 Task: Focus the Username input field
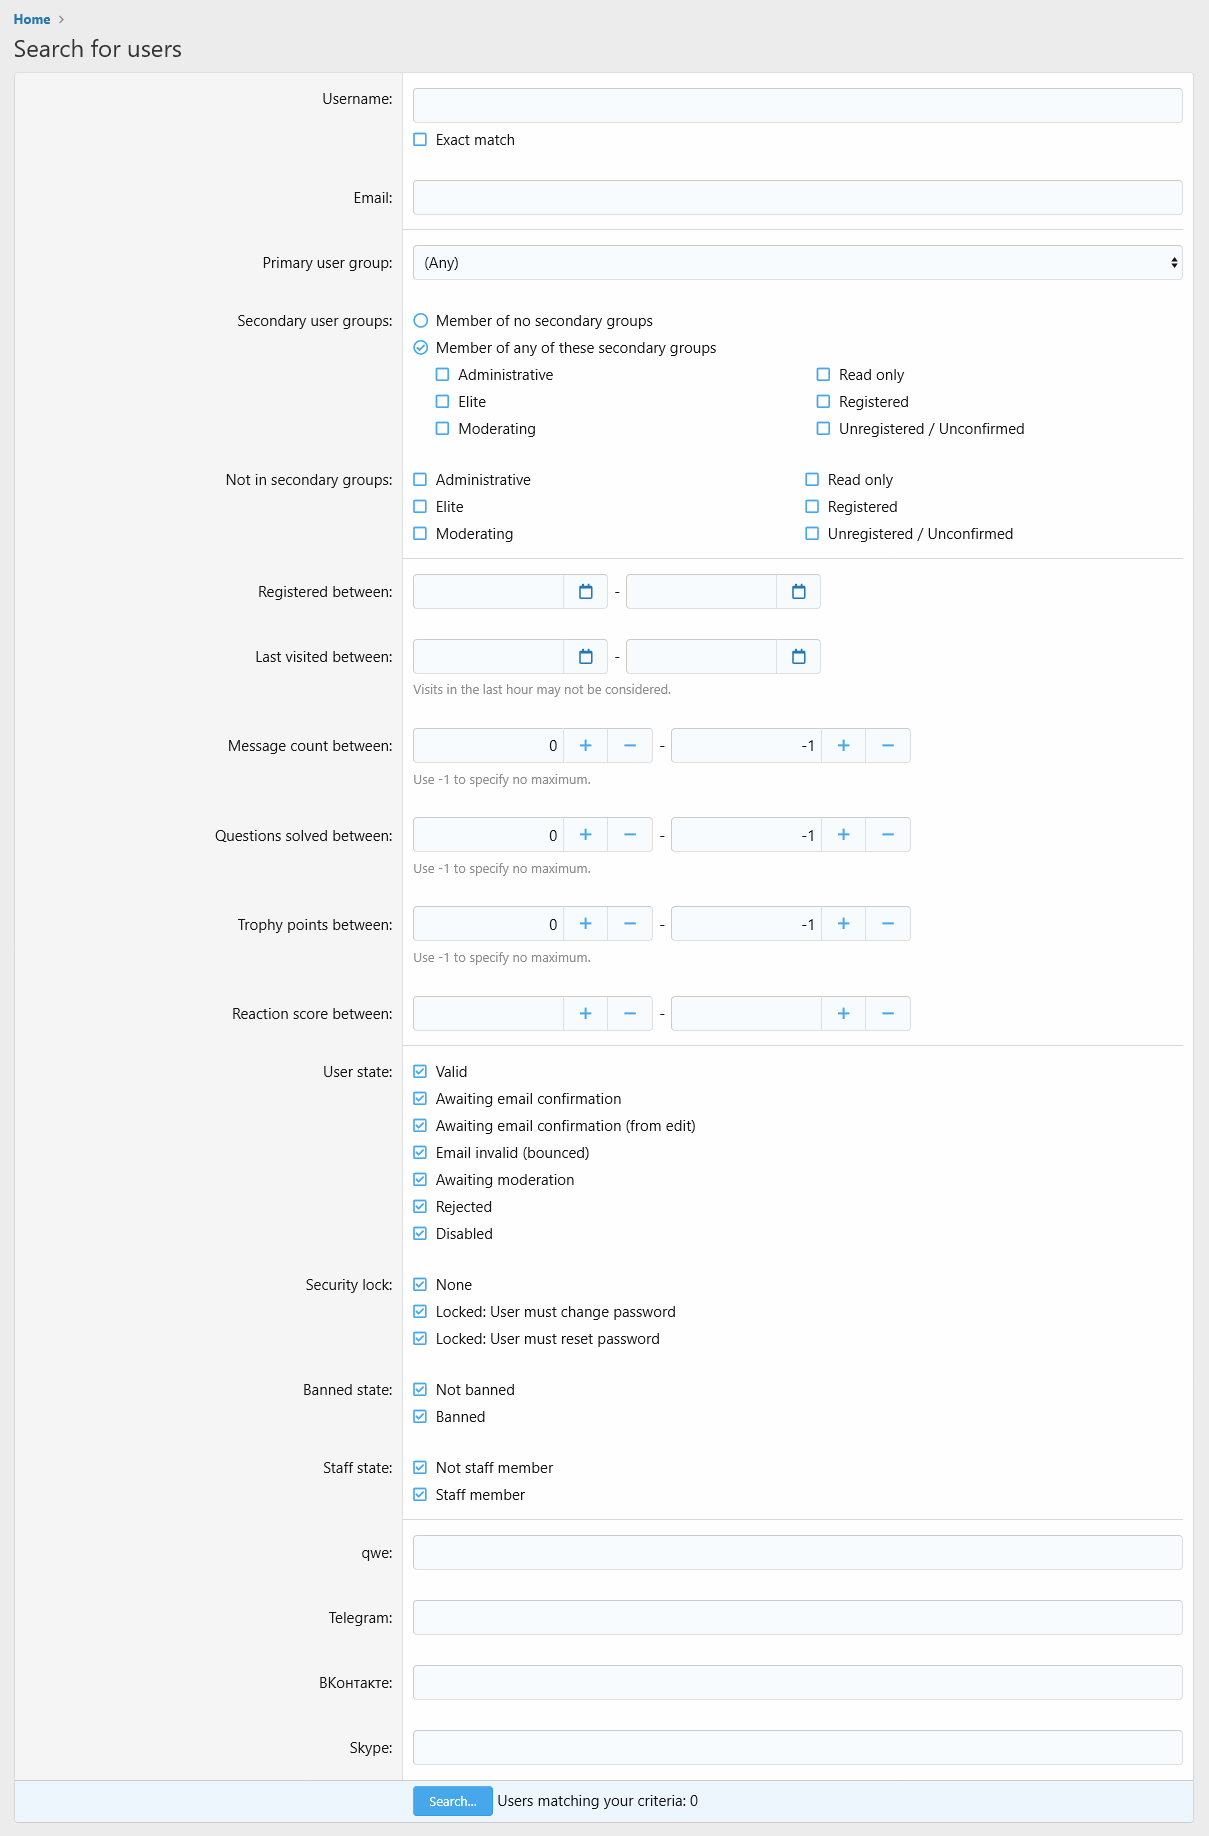tap(798, 106)
